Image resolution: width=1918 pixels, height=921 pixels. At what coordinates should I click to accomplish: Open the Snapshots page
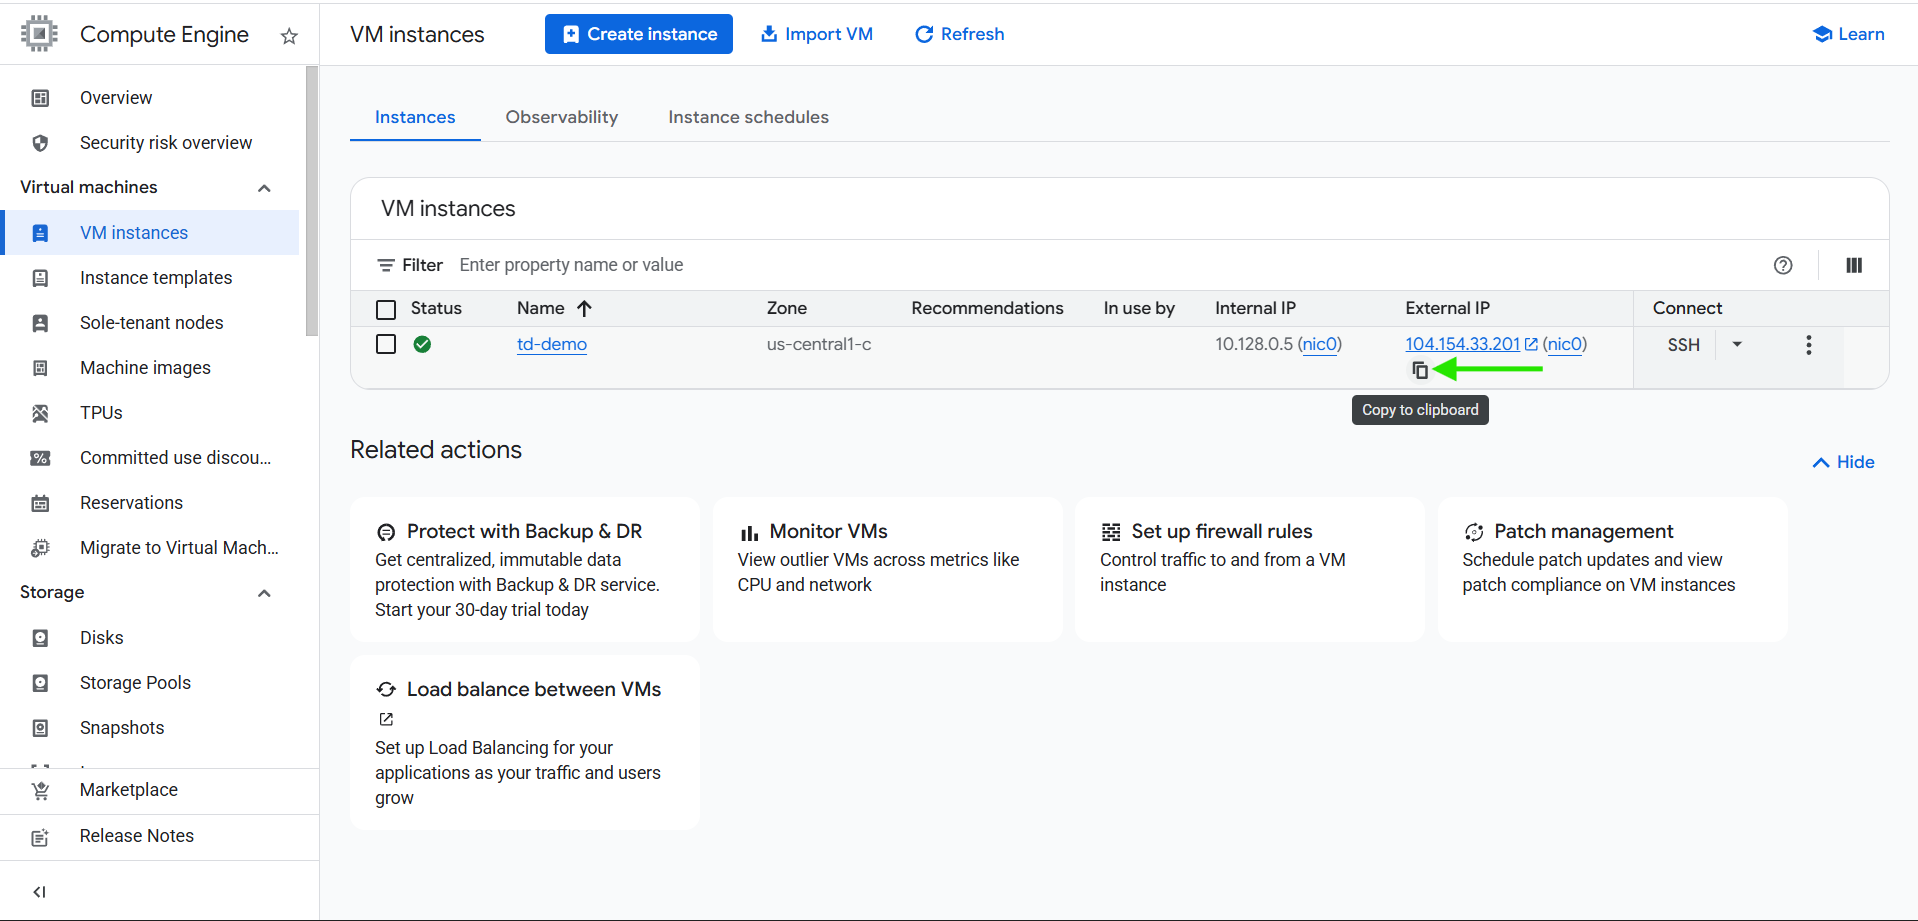122,727
